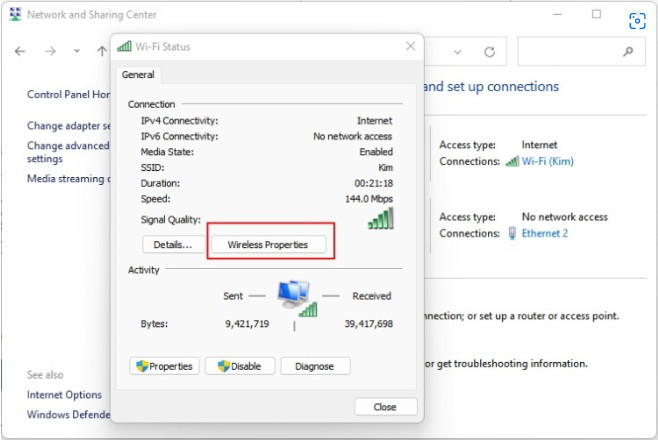Run Diagnose on the Wi-Fi connection

click(x=315, y=366)
